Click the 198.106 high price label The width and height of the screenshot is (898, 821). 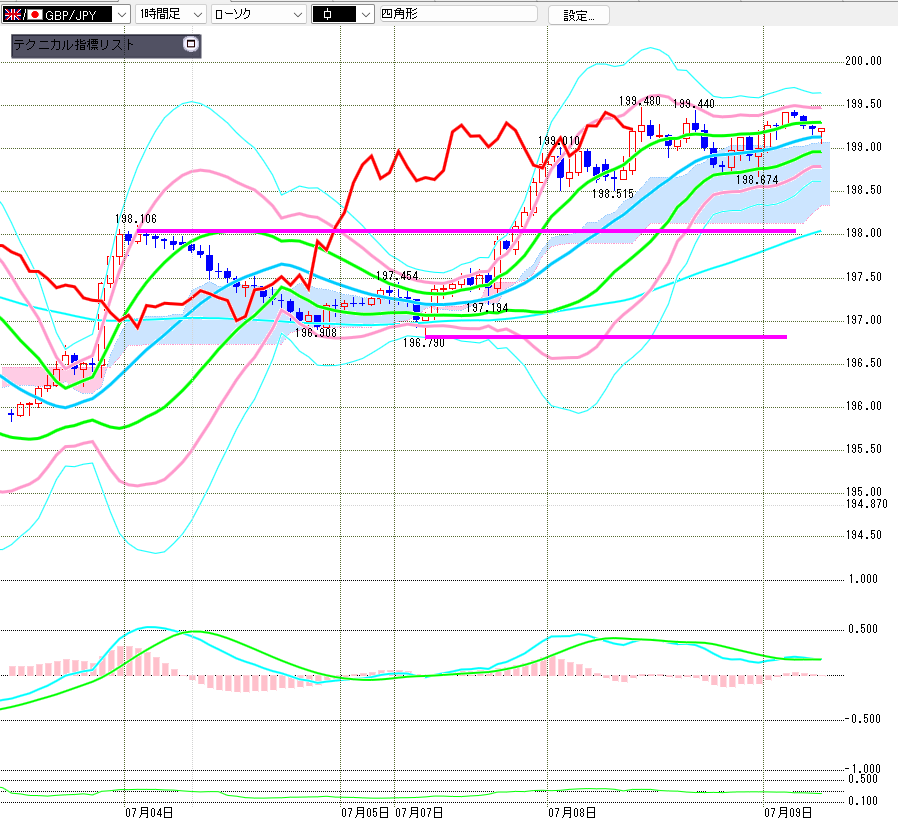pyautogui.click(x=136, y=219)
